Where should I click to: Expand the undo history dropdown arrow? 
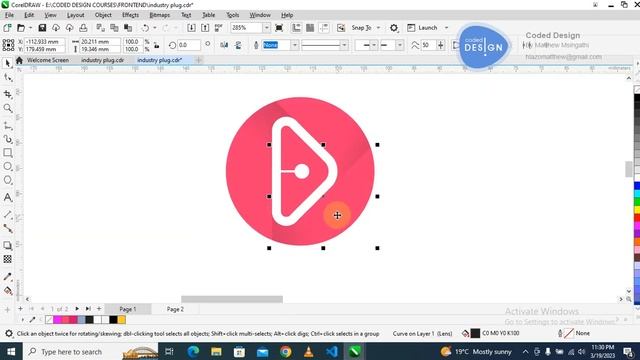click(155, 28)
